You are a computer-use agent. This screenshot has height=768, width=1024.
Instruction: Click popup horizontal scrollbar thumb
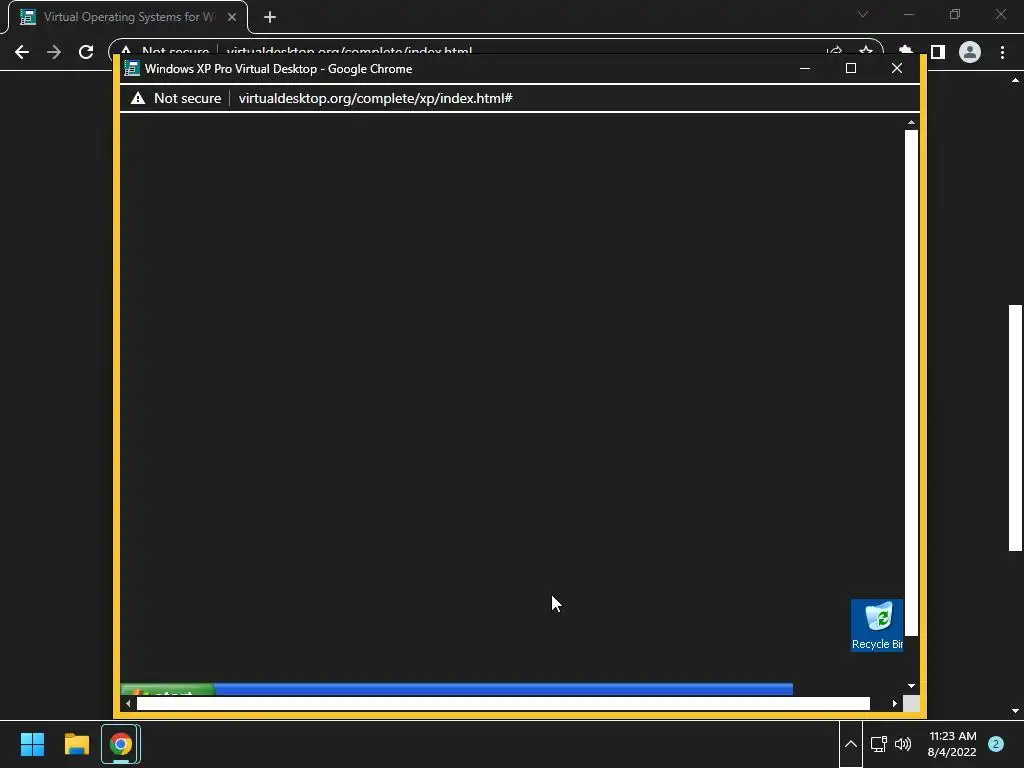503,703
